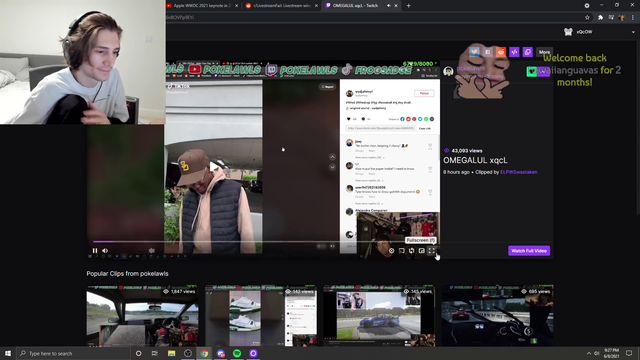Bookmark this page with star icon
The height and width of the screenshot is (360, 640).
[x=587, y=18]
